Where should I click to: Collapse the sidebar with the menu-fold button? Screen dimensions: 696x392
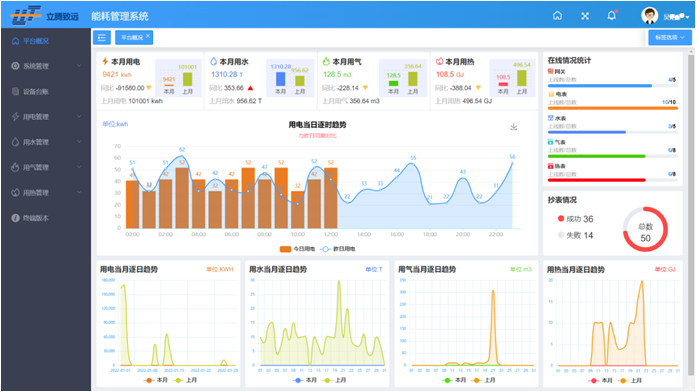click(102, 37)
